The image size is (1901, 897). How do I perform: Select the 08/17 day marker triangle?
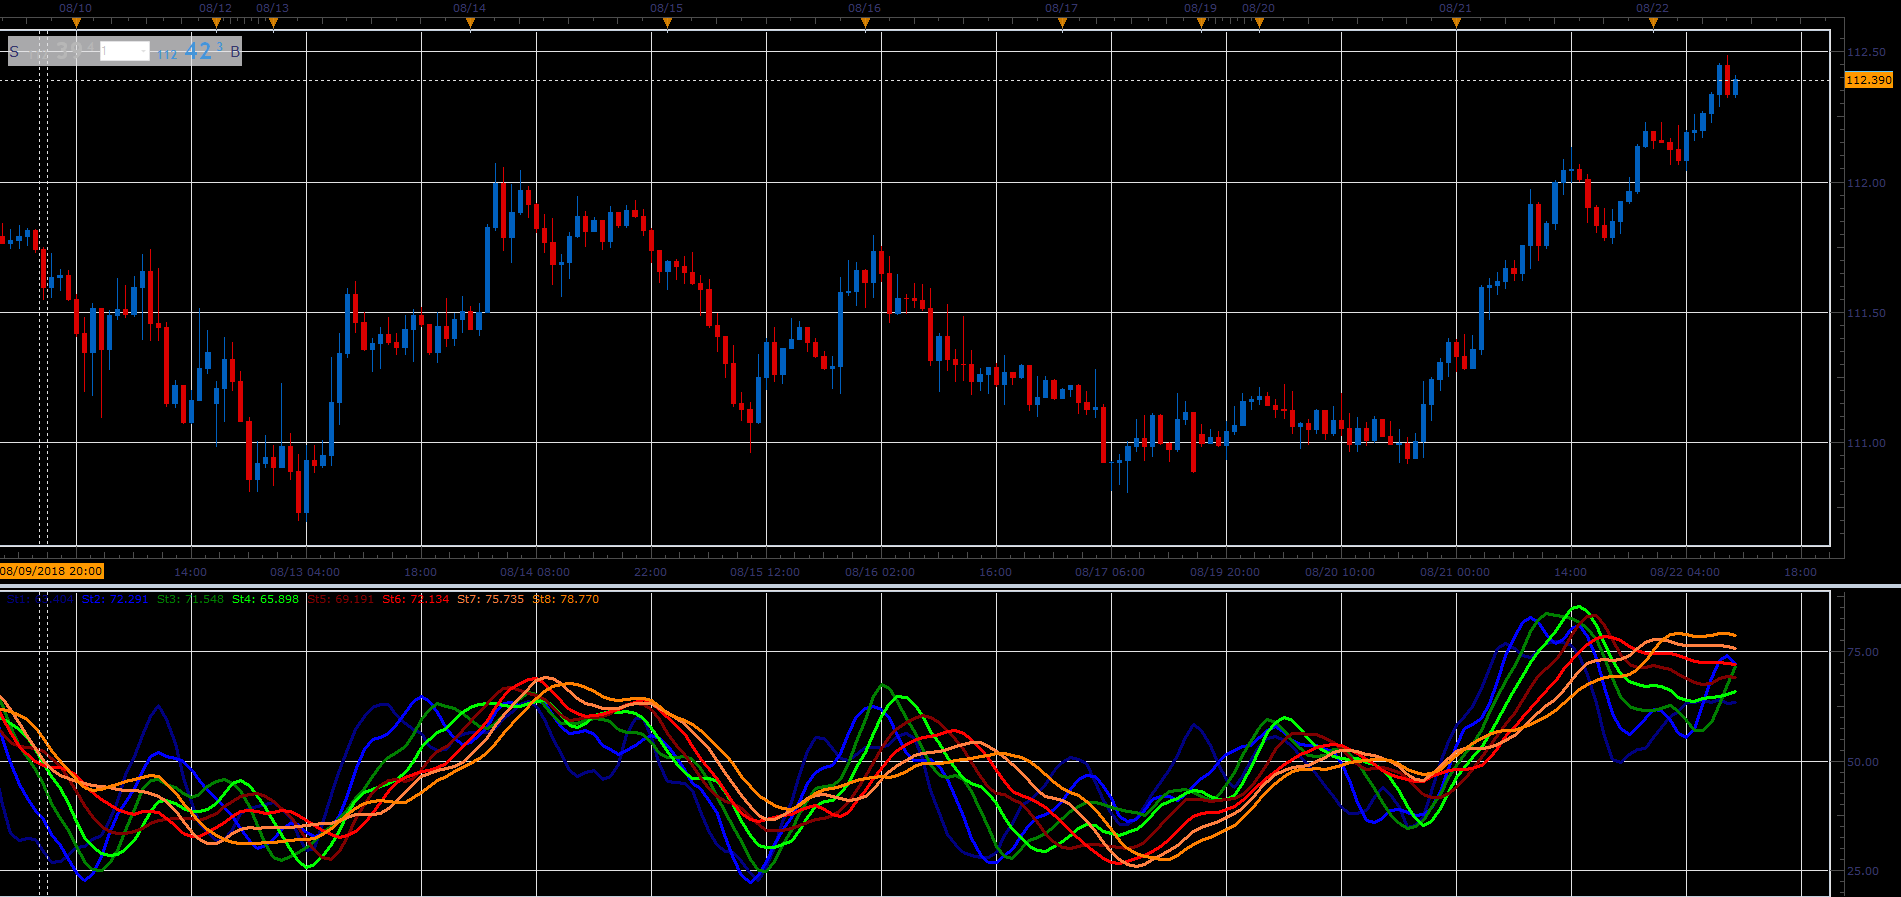pyautogui.click(x=1062, y=23)
